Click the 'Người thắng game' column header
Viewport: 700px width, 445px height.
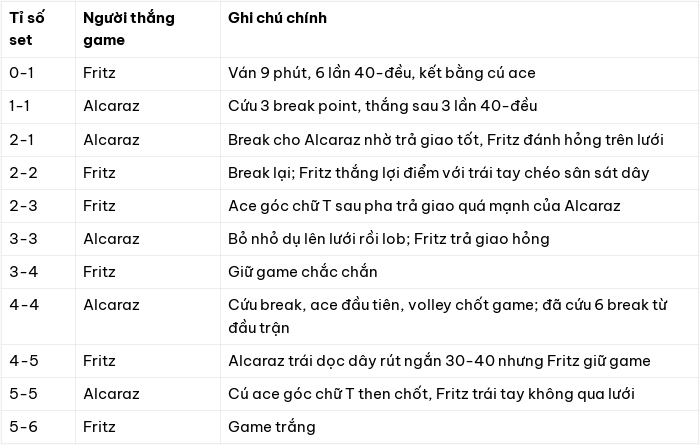point(129,29)
